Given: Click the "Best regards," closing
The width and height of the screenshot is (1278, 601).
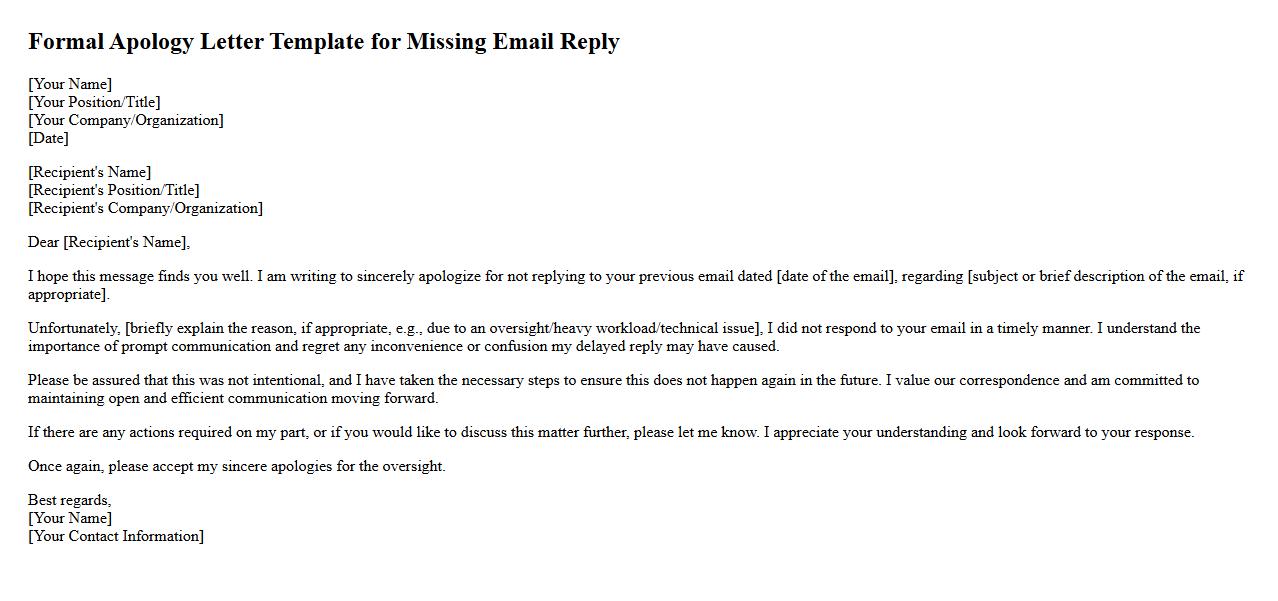Looking at the screenshot, I should (x=69, y=500).
